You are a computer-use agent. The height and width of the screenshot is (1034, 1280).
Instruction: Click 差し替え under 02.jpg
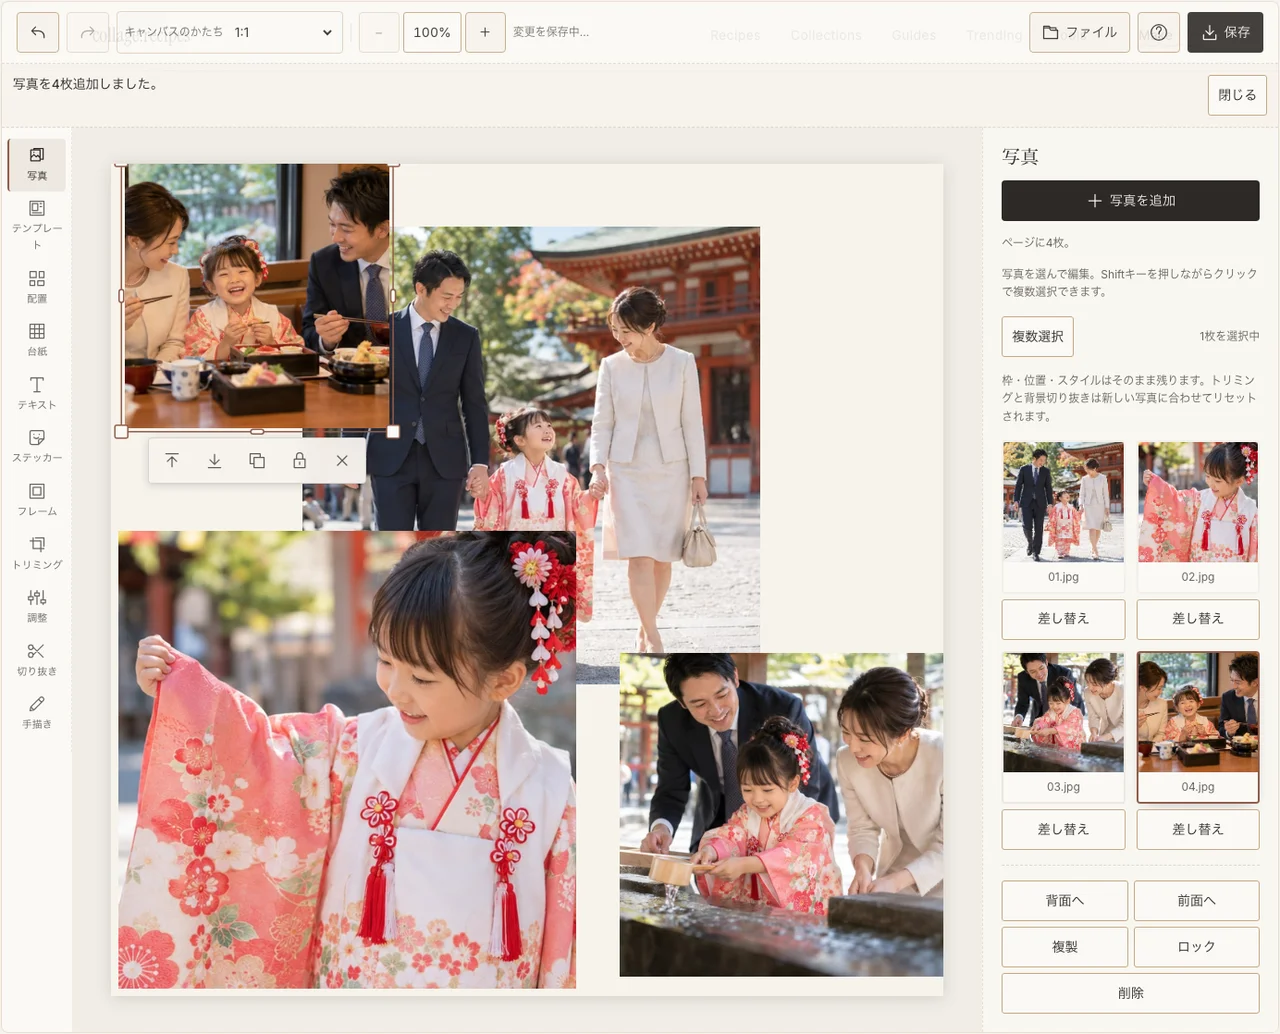click(1198, 620)
